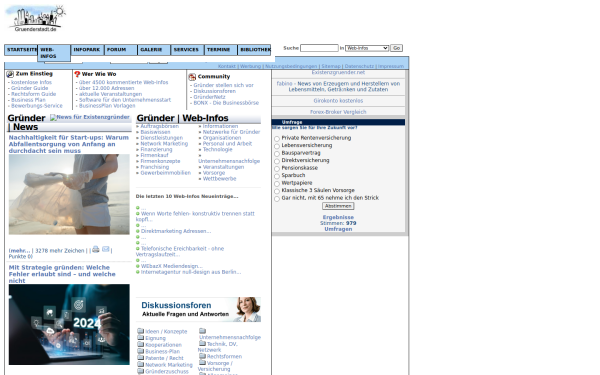The image size is (600, 375).
Task: Open the Wettbewerbe category link
Action: [x=219, y=179]
